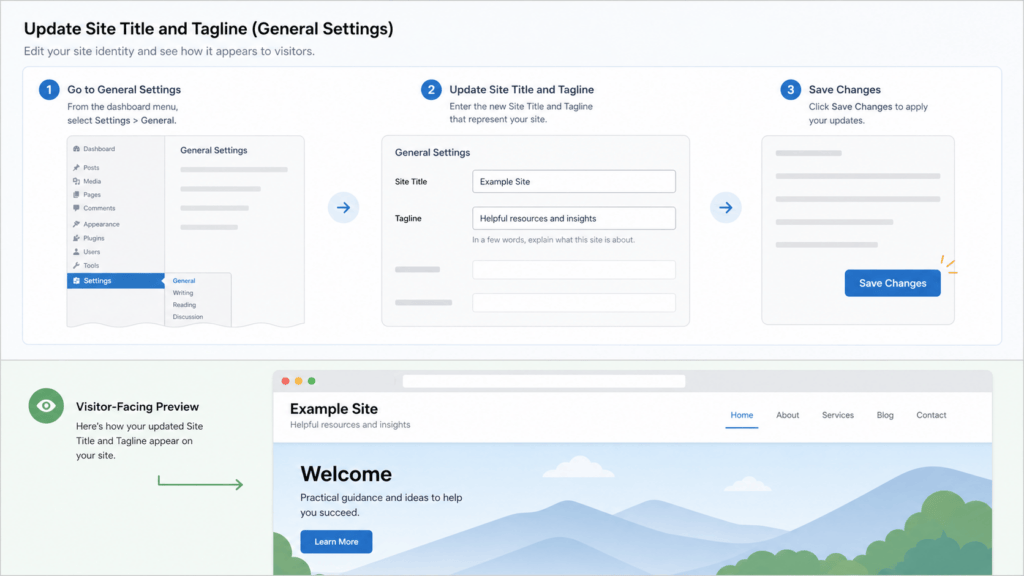Click the "Helpful resources and insights" preview tagline
Screen dimensions: 1024x576
coord(350,424)
